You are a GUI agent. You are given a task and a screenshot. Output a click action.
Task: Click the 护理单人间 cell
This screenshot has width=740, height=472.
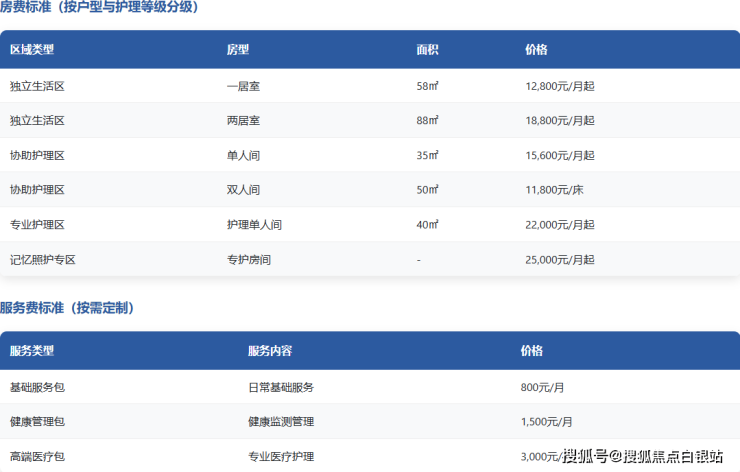point(254,225)
